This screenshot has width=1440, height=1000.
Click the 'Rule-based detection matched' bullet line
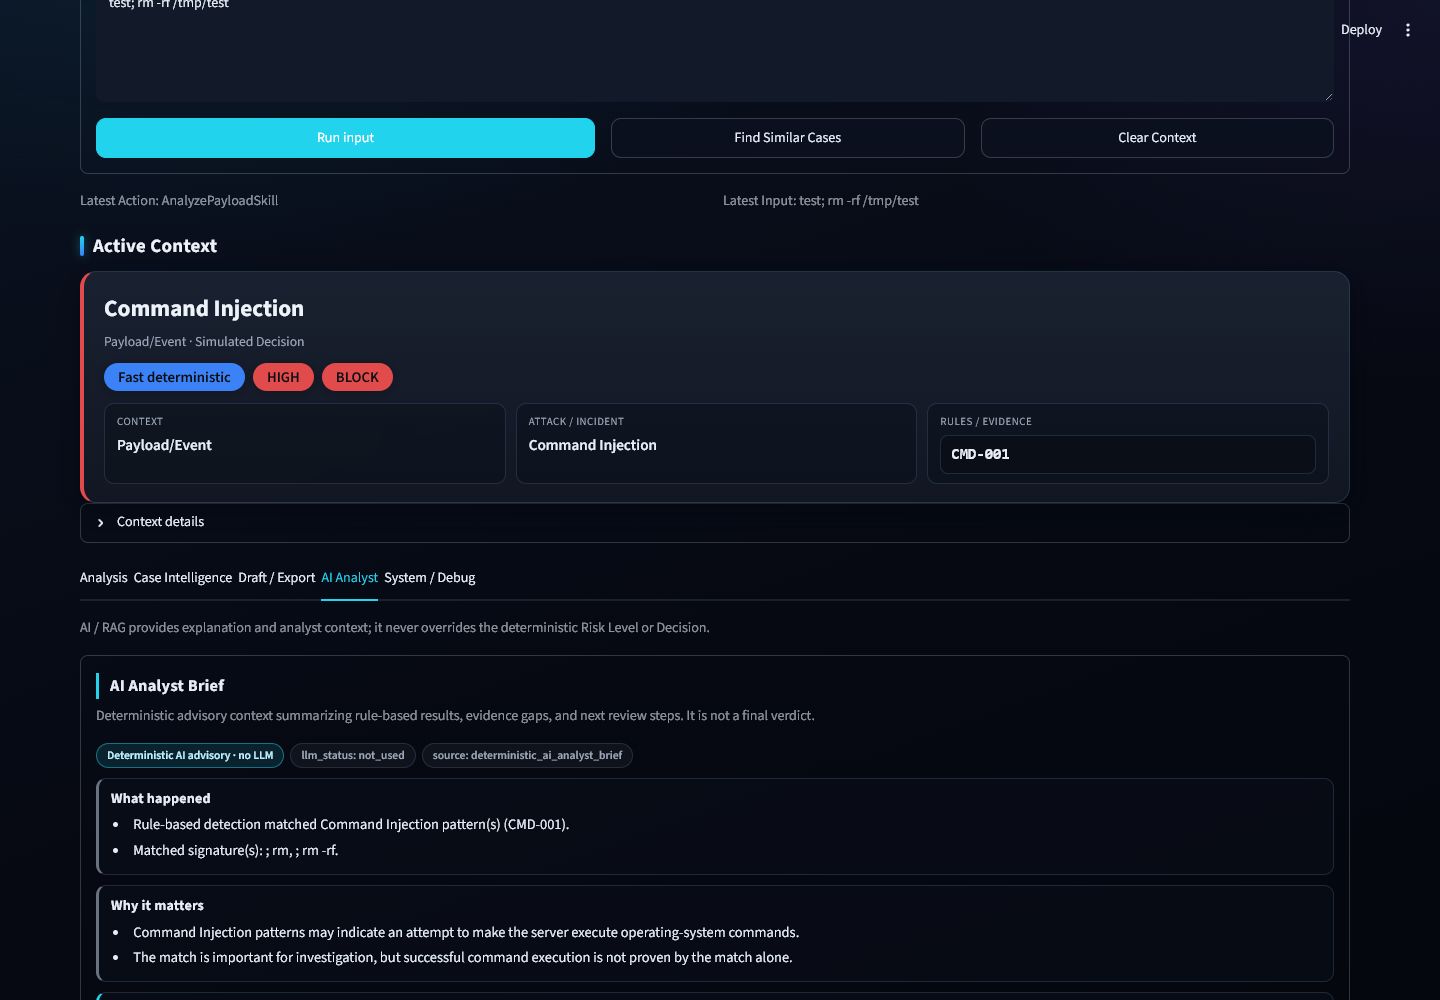[351, 825]
